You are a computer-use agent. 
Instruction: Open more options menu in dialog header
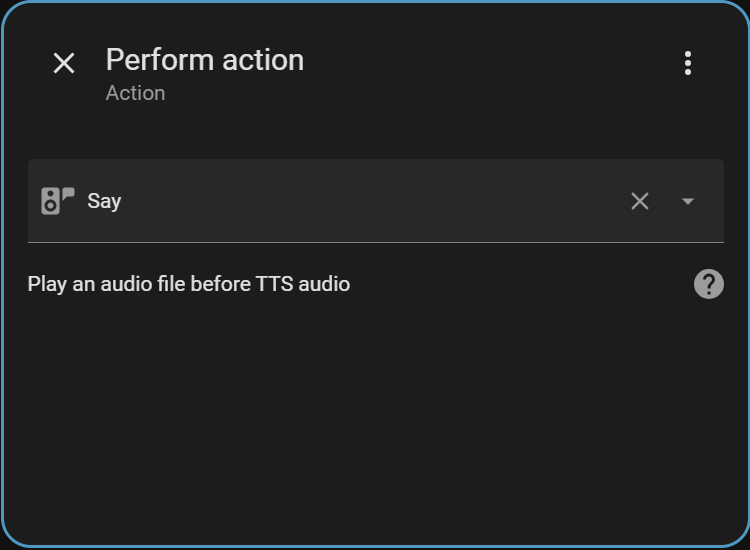(688, 63)
